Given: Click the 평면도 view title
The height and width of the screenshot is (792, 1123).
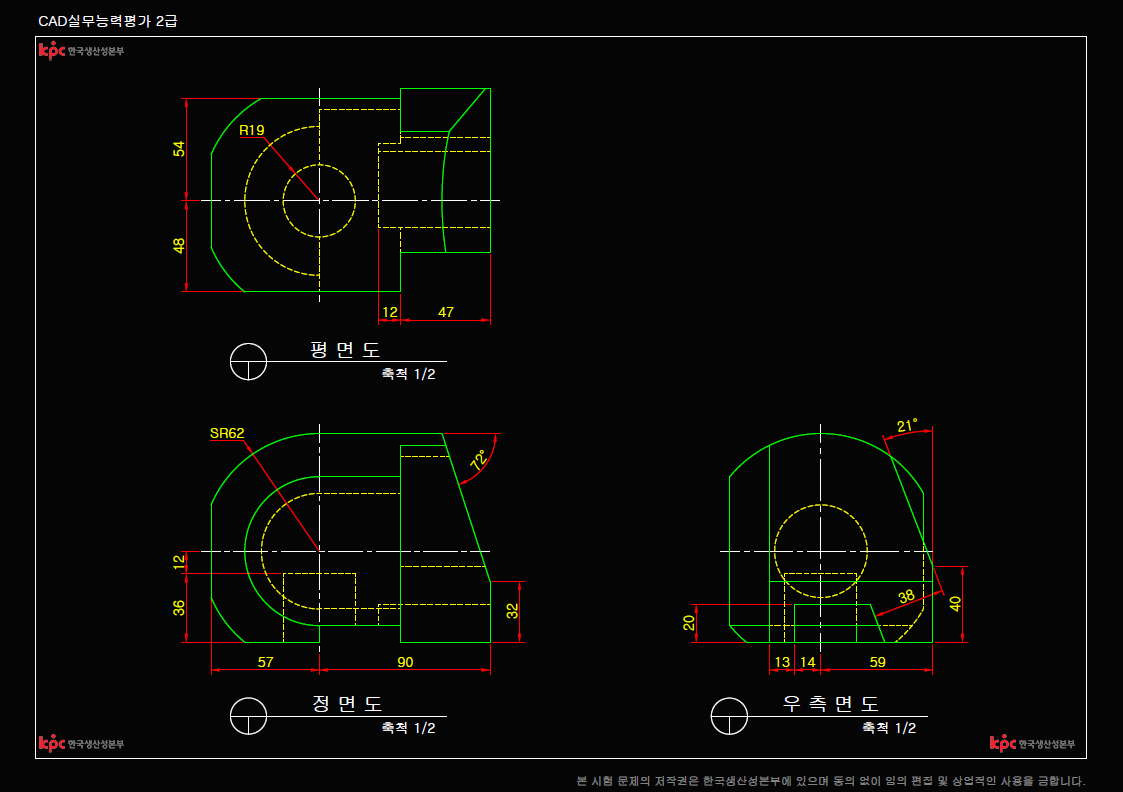Looking at the screenshot, I should pos(344,349).
